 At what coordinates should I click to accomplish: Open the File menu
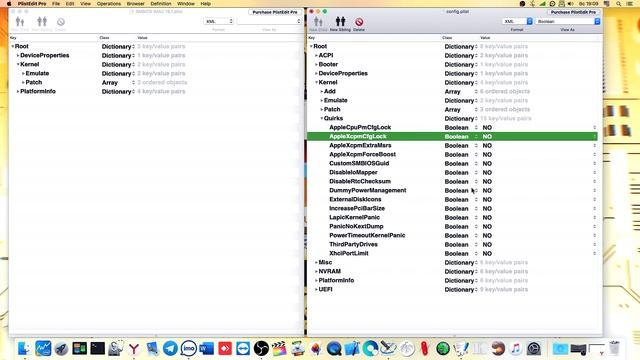point(56,4)
